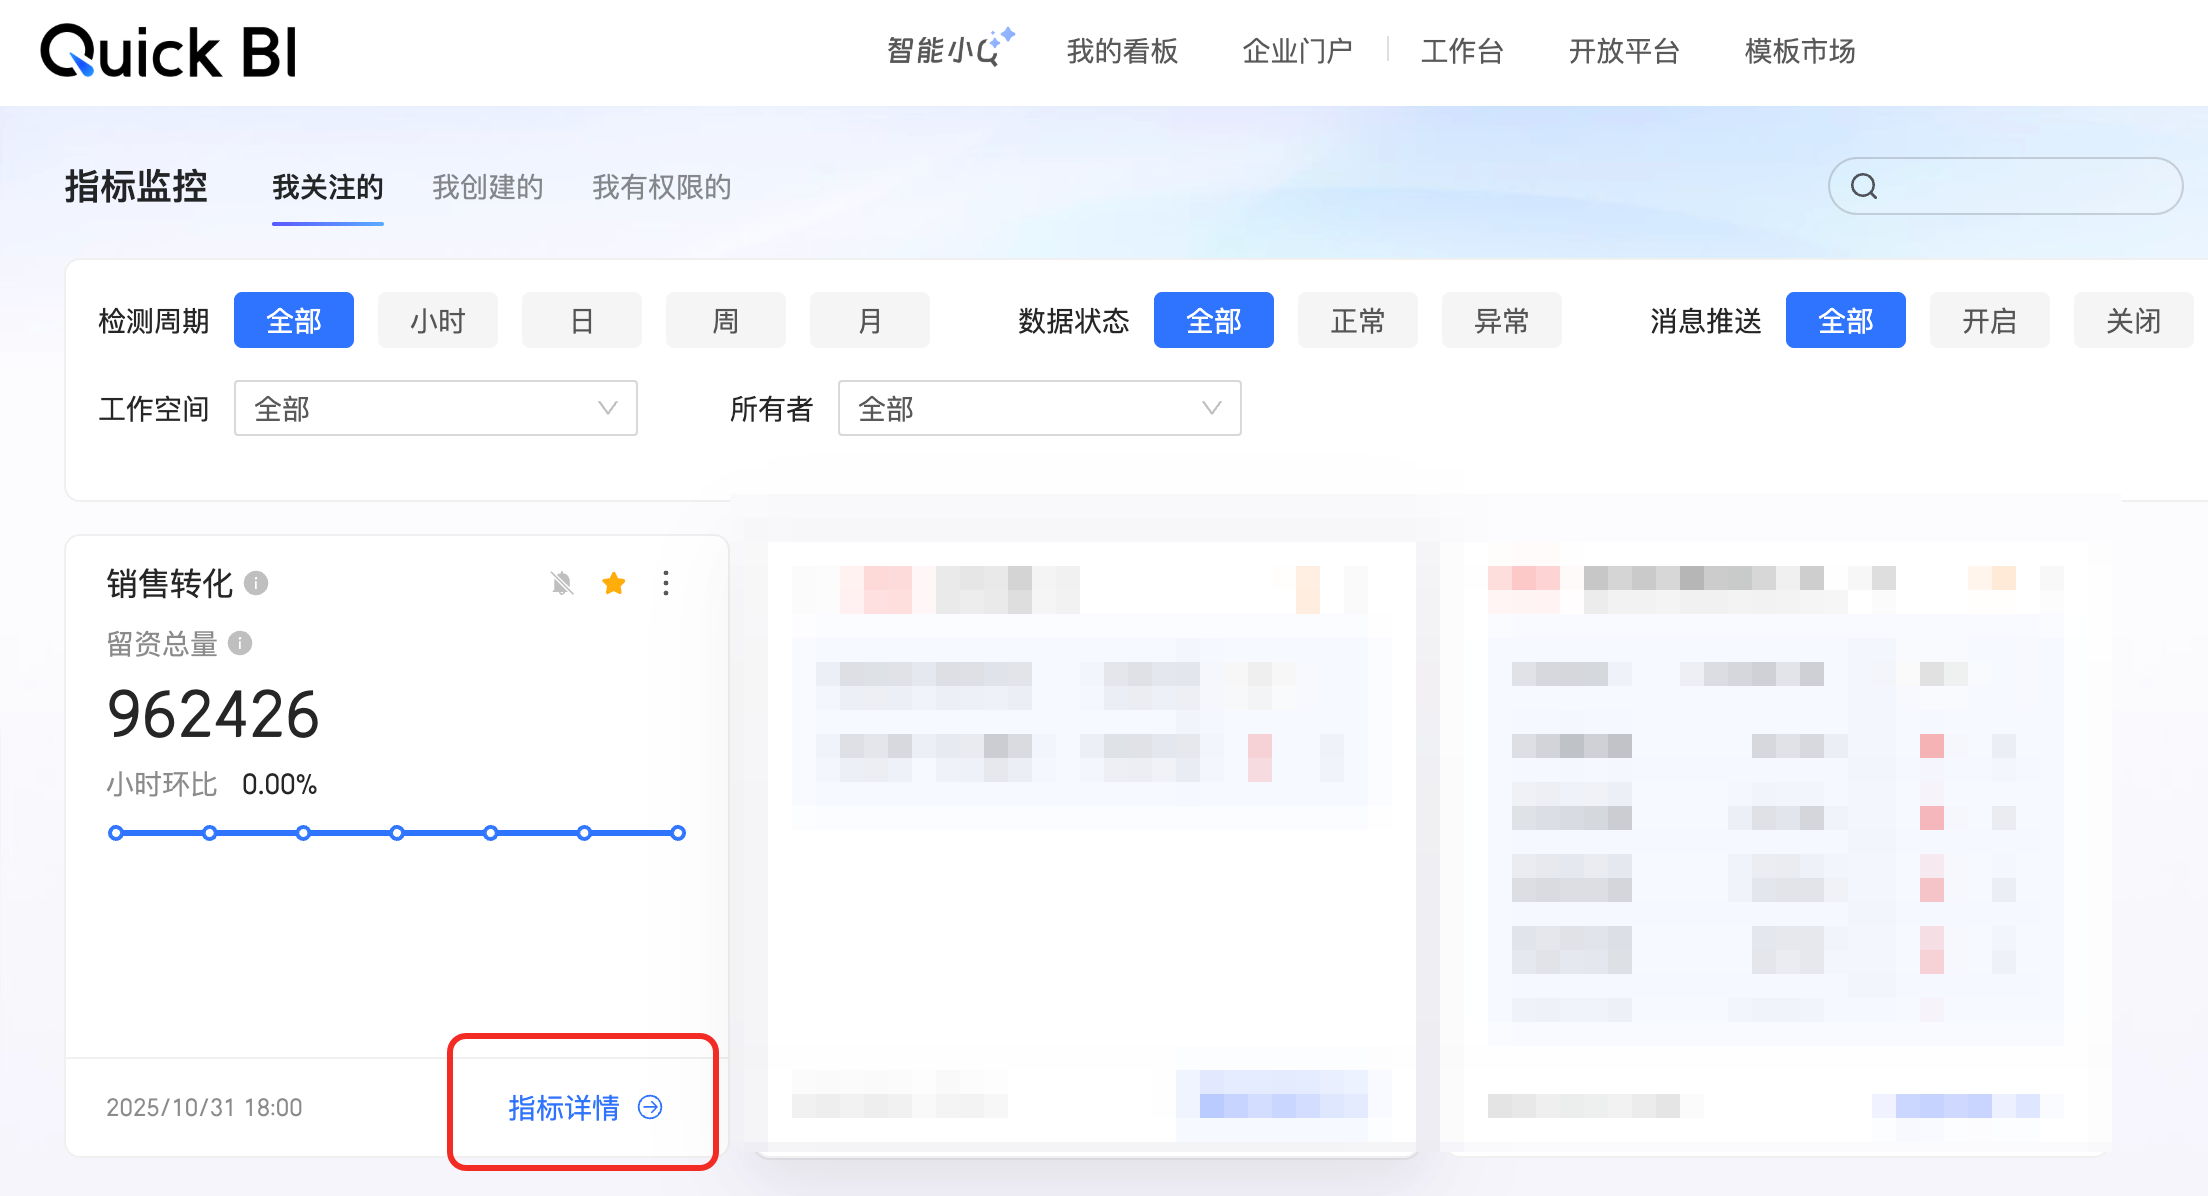
Task: Click the search magnifier icon
Action: pos(1864,186)
